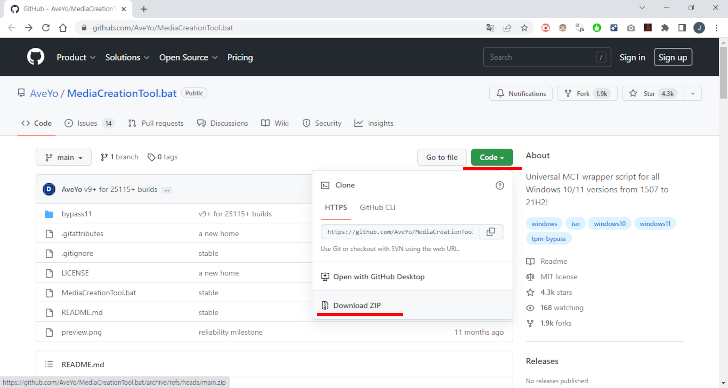728x388 pixels.
Task: Open Chrome three-dot menu
Action: 716,28
